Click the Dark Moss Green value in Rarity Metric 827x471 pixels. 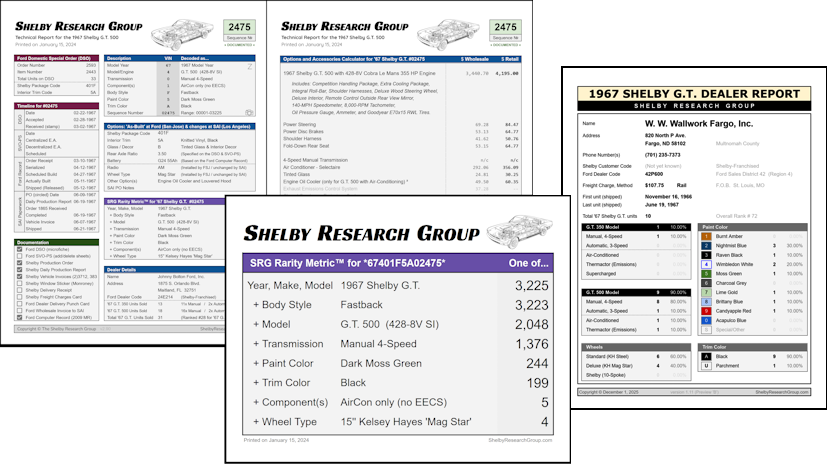coord(381,363)
